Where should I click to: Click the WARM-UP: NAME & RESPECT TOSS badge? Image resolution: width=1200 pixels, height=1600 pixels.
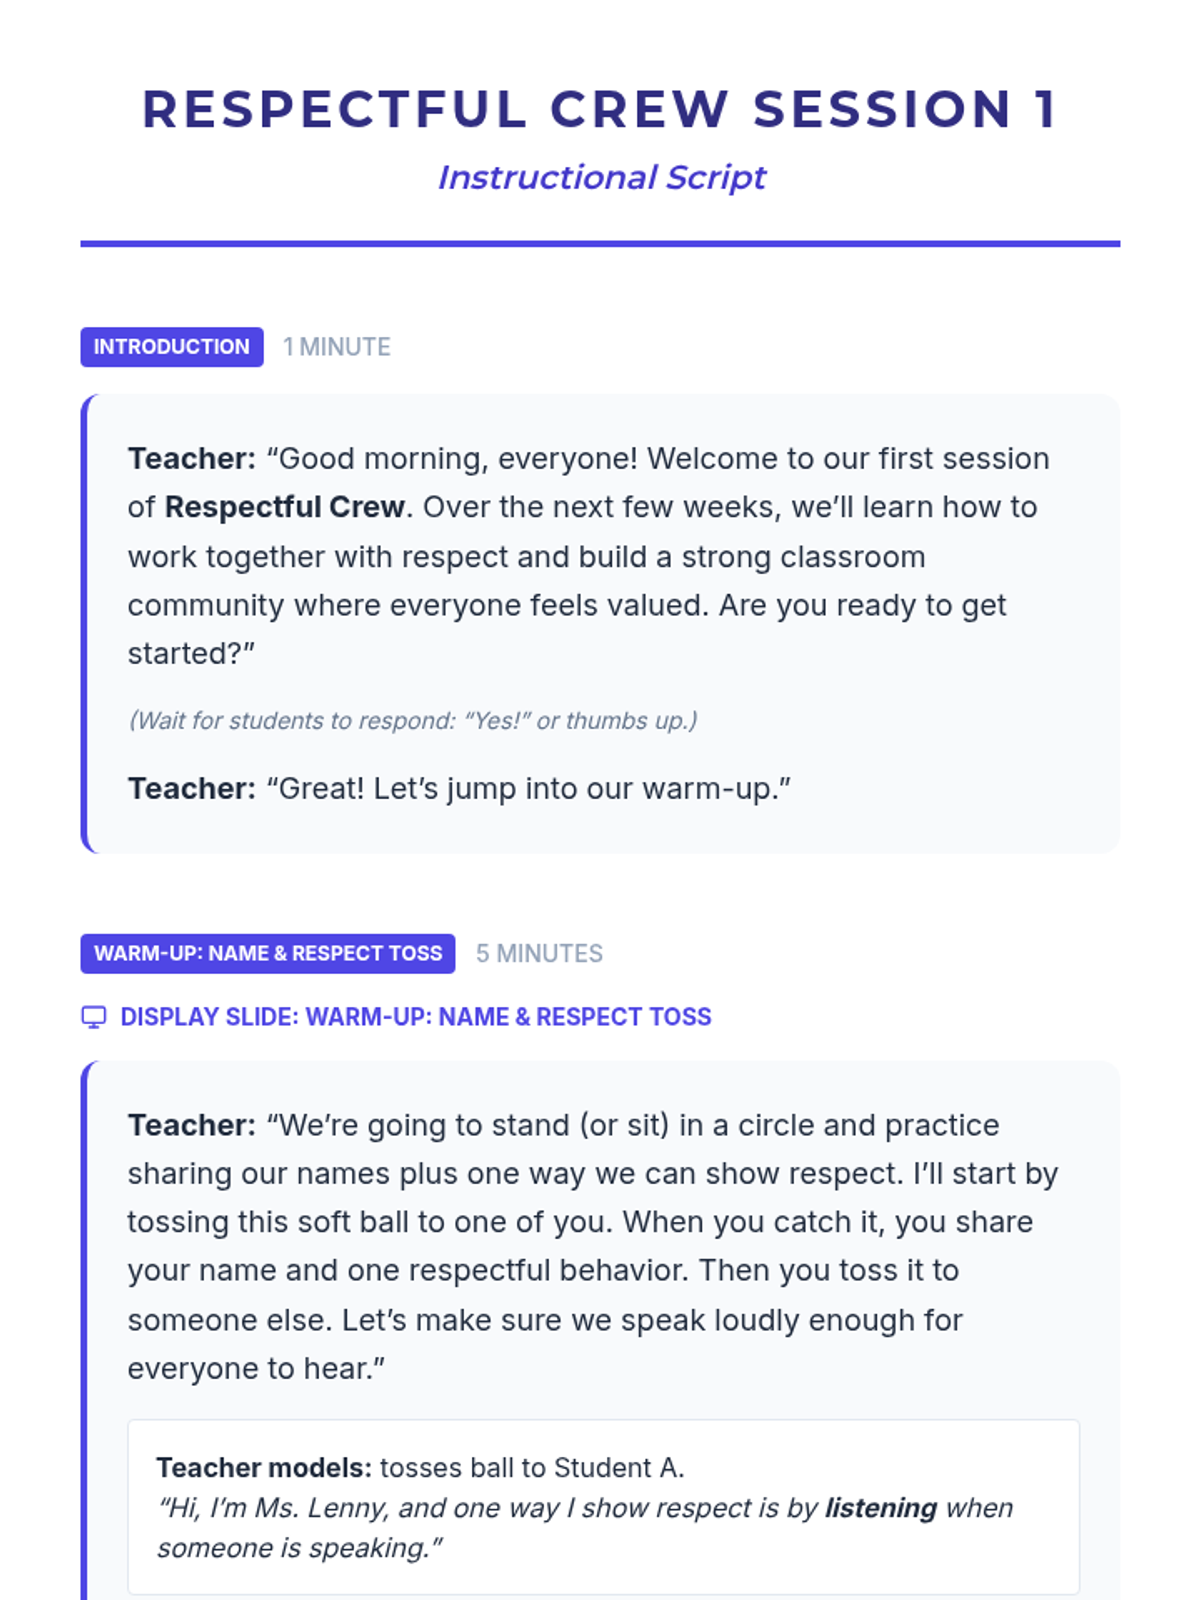pos(268,953)
